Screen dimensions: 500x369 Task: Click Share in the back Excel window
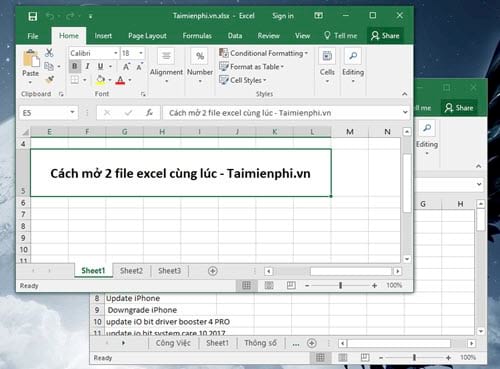click(x=459, y=108)
